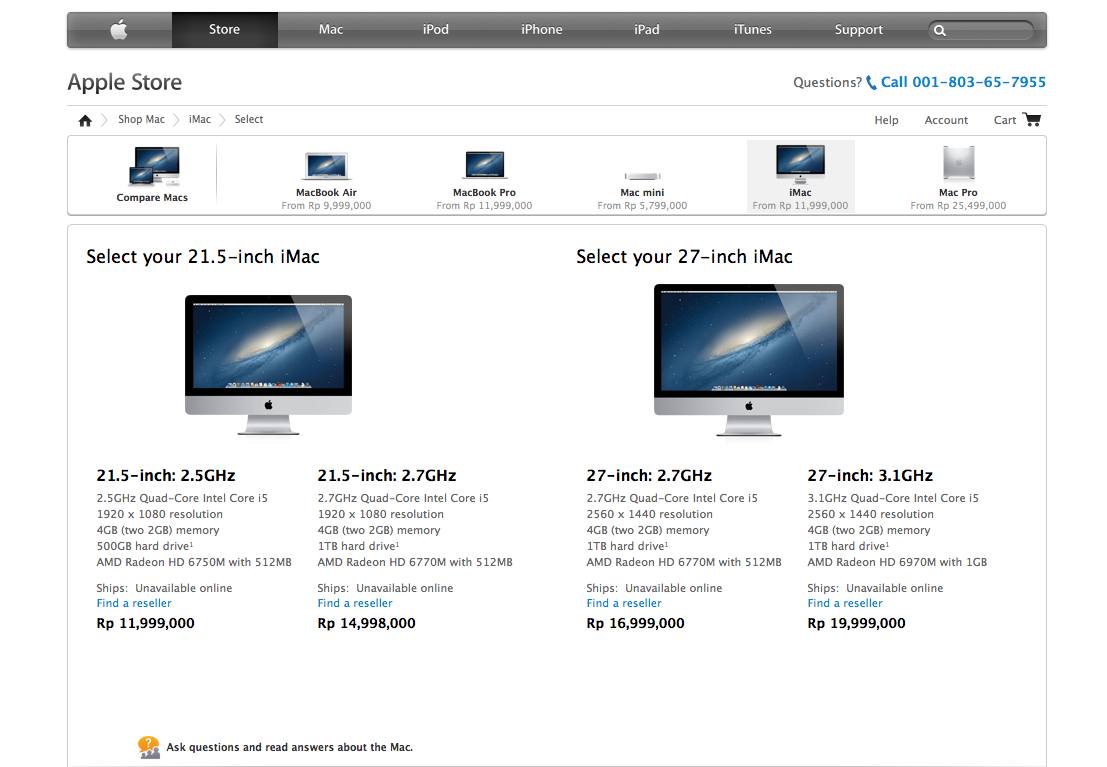Select the MacBook Air product icon
The height and width of the screenshot is (767, 1107).
click(326, 166)
